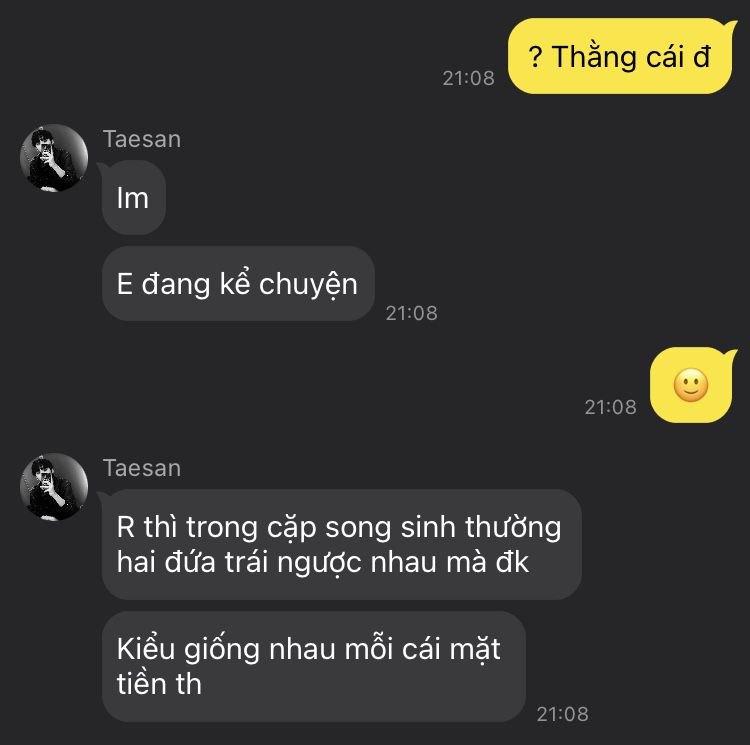Tap the smiley emoji in yellow bubble
Image resolution: width=750 pixels, height=745 pixels.
pyautogui.click(x=691, y=385)
